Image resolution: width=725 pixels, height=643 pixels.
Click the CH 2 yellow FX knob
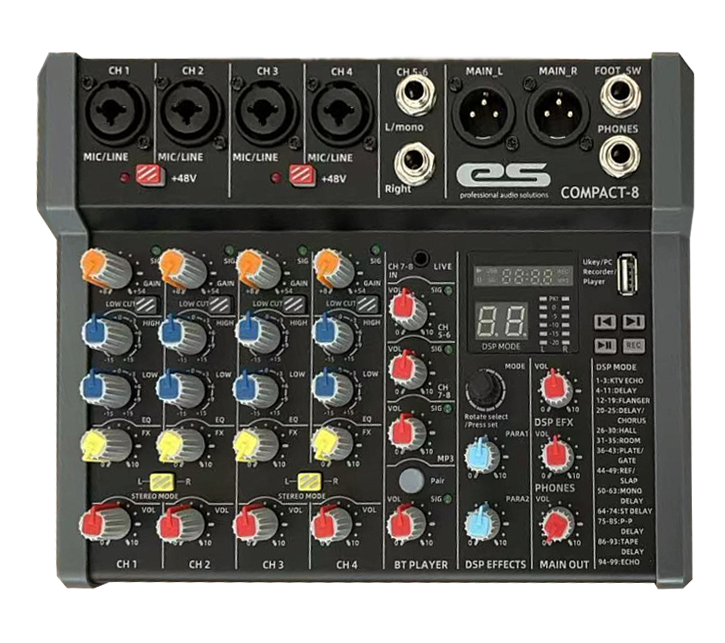[181, 445]
